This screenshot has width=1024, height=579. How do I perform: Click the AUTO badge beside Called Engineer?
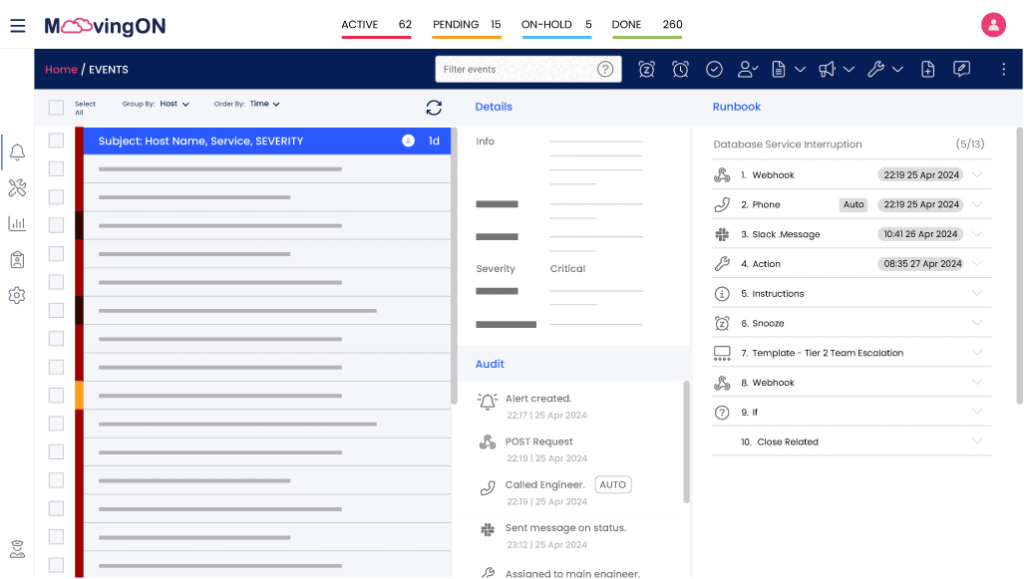click(x=613, y=485)
